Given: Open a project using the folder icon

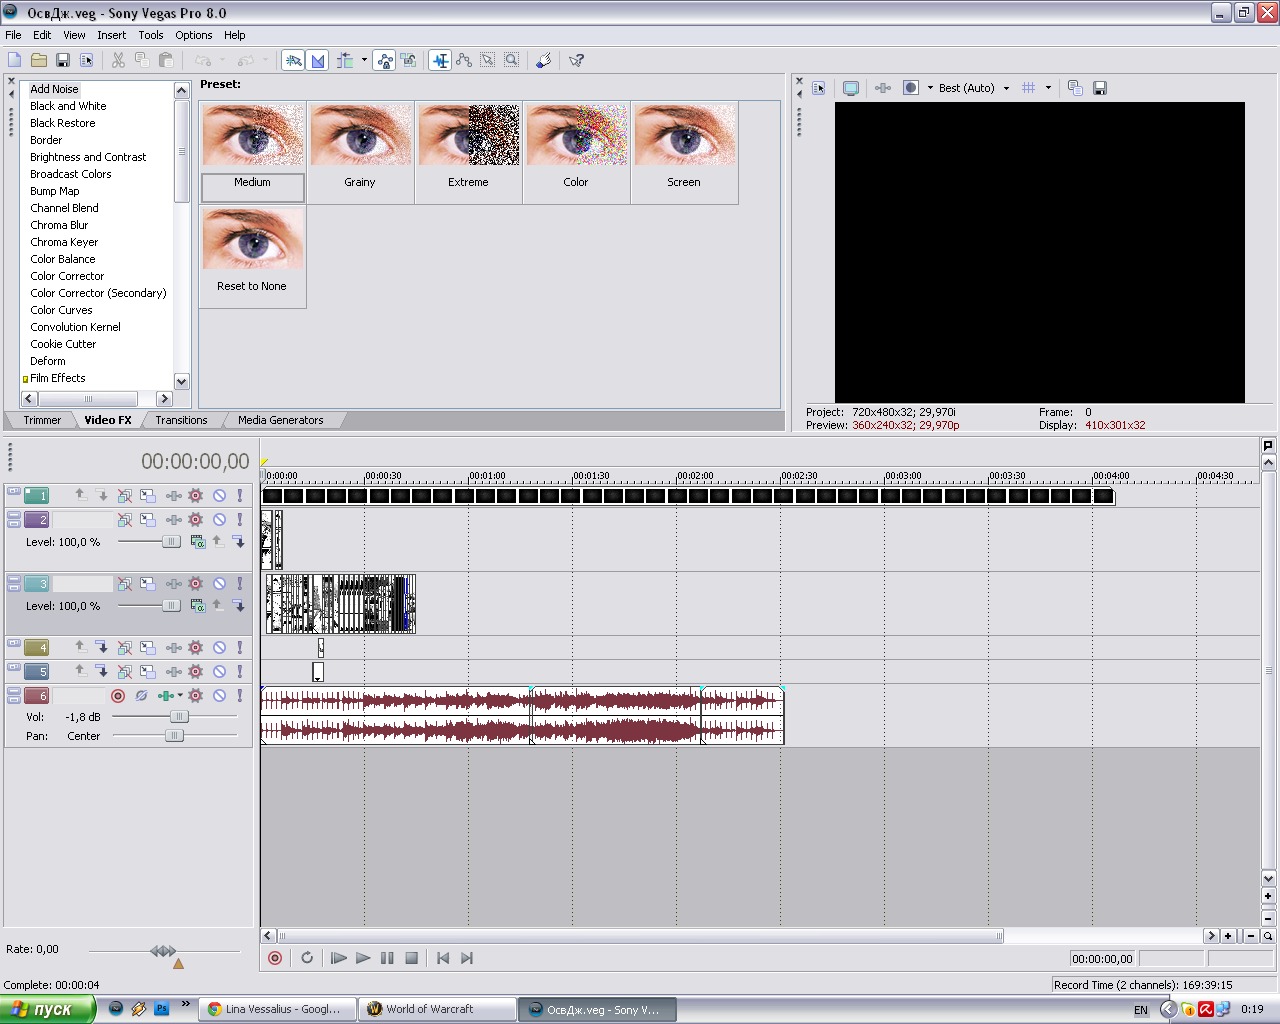Looking at the screenshot, I should 39,60.
